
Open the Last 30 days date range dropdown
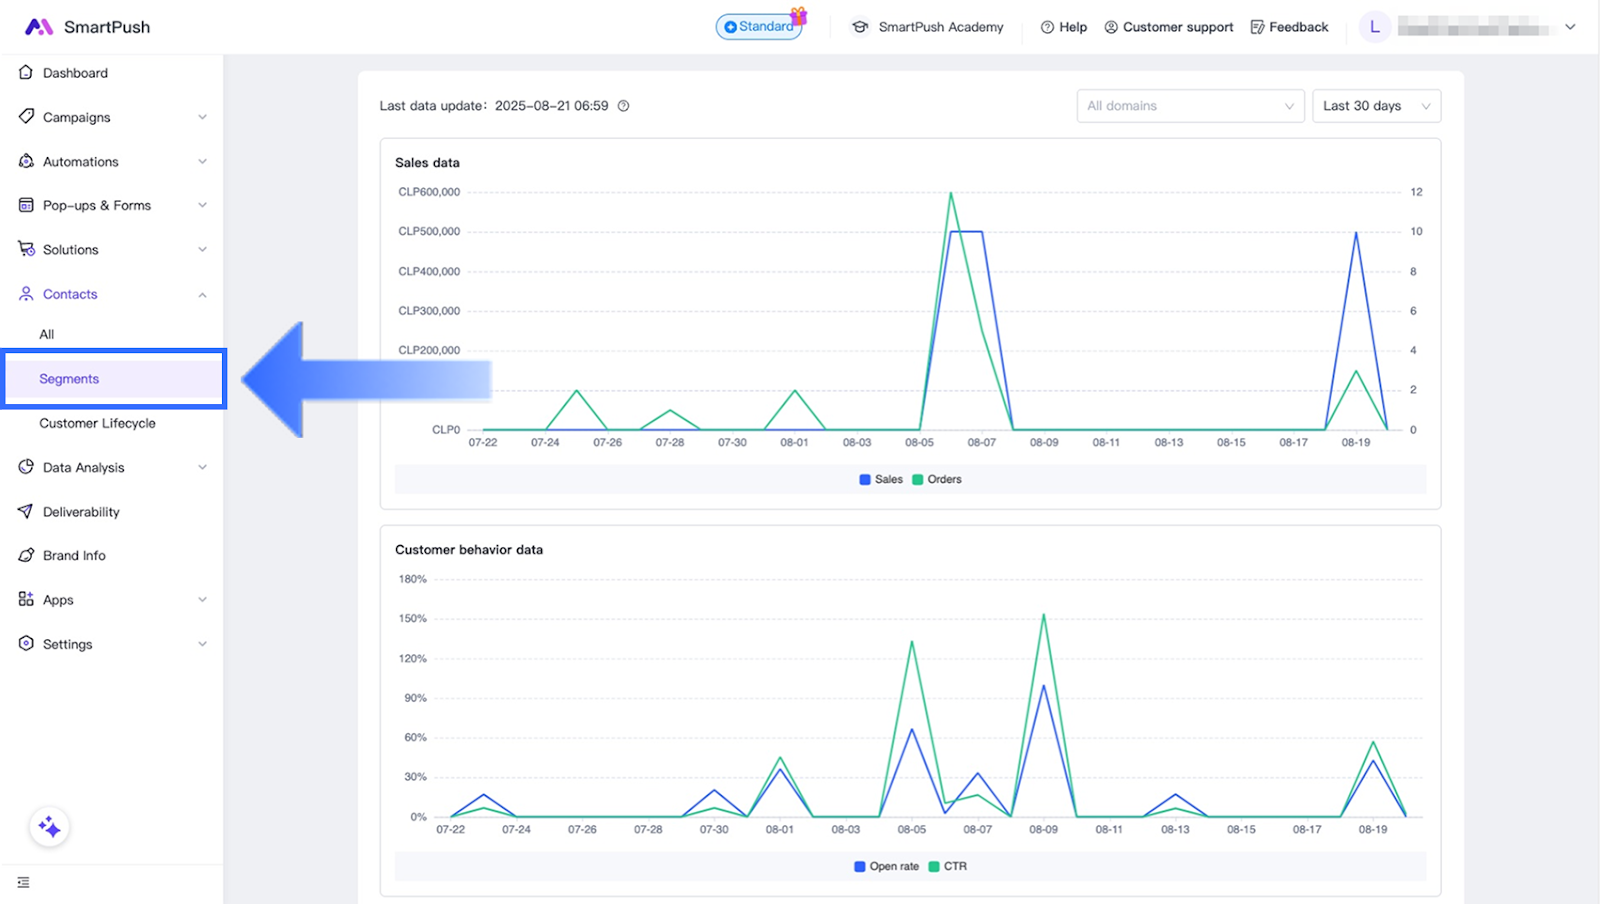(x=1375, y=106)
